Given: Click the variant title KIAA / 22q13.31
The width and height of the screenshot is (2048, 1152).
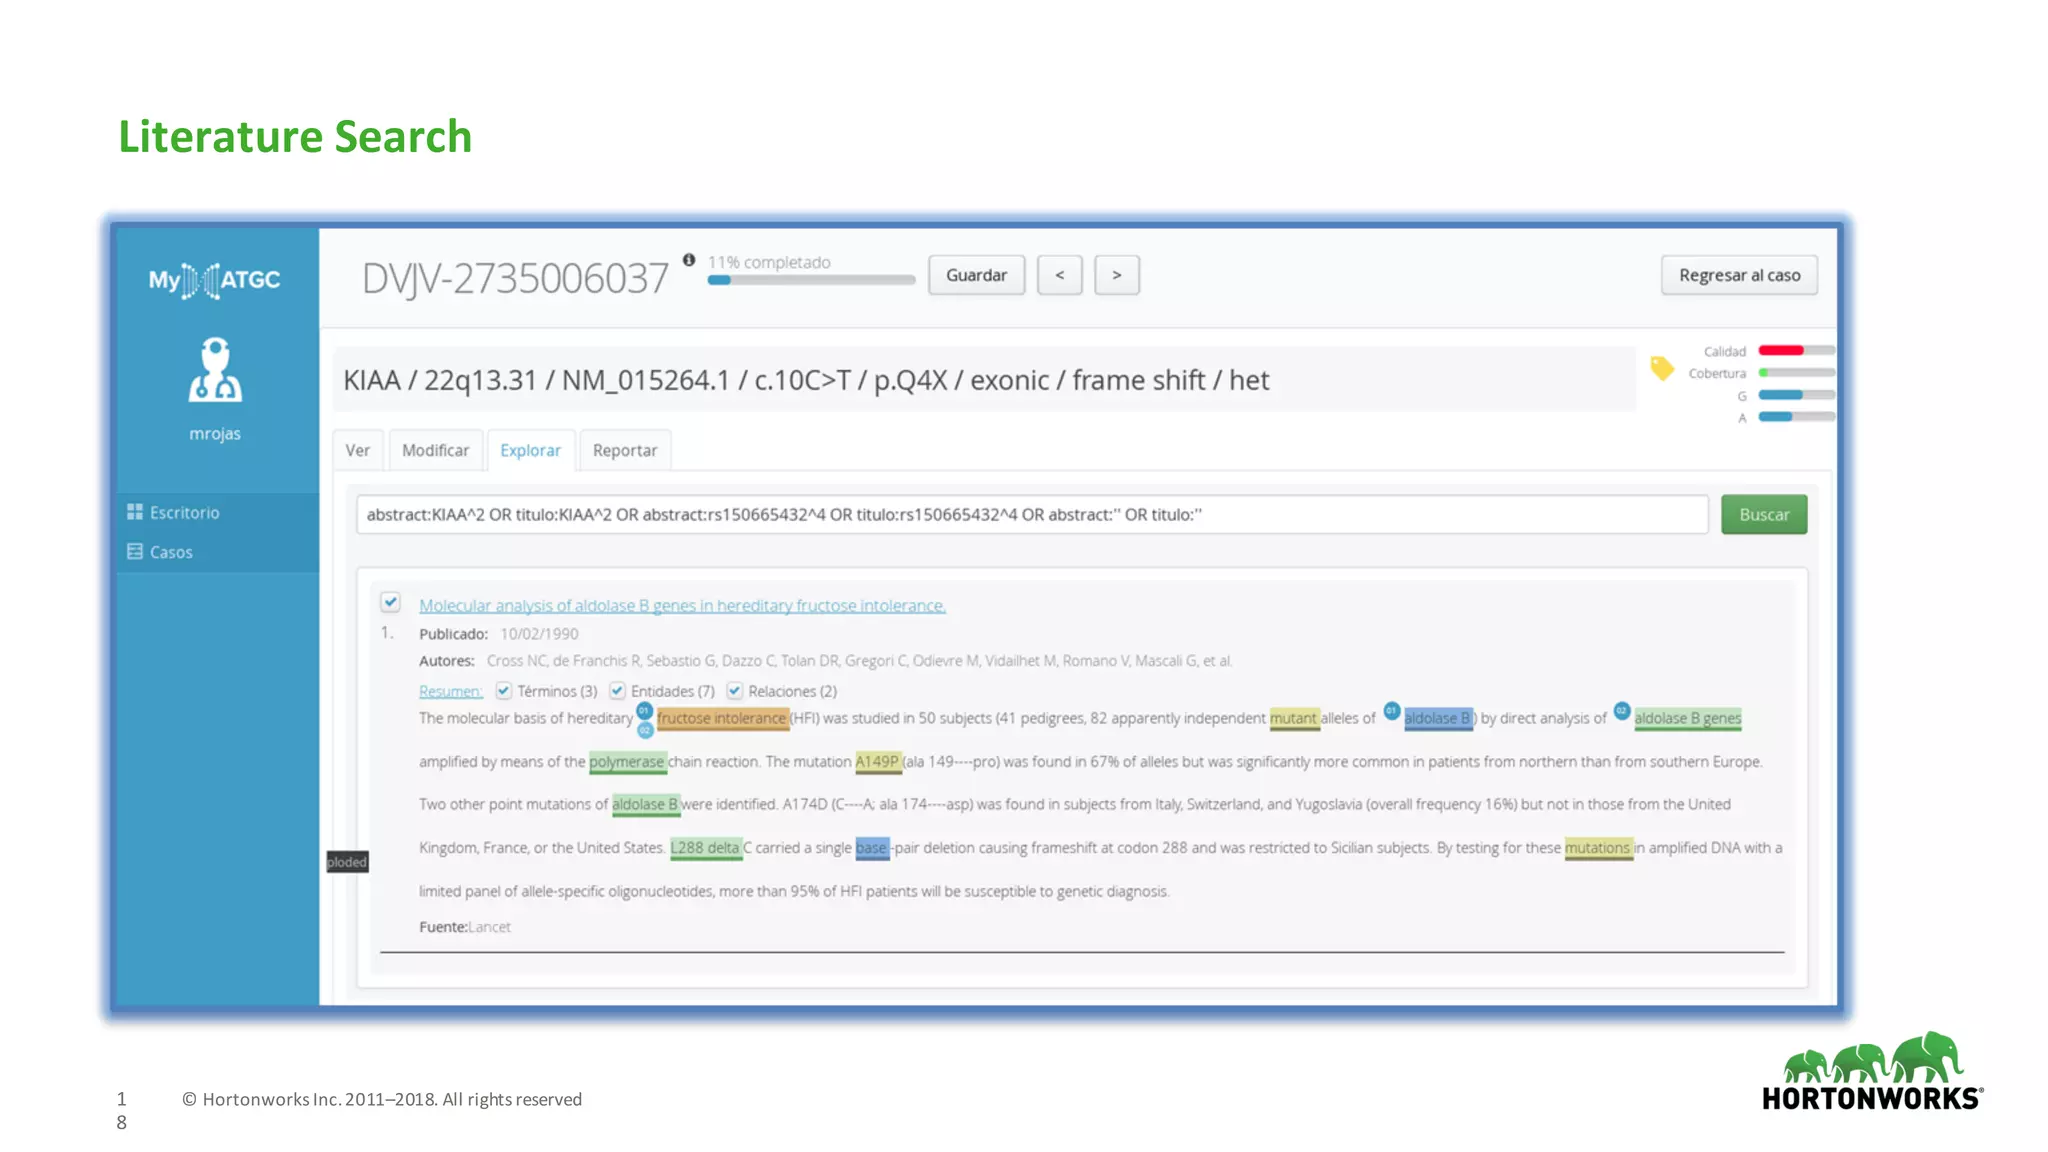Looking at the screenshot, I should click(806, 380).
